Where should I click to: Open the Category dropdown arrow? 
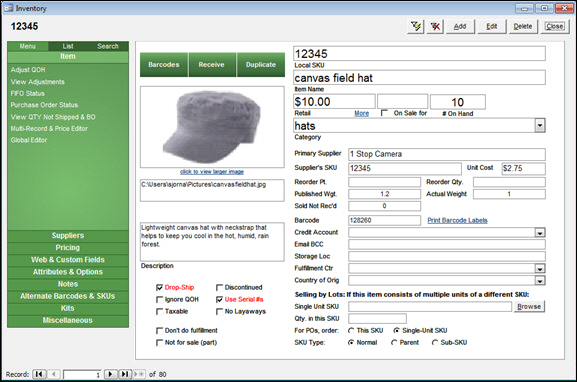pyautogui.click(x=539, y=125)
